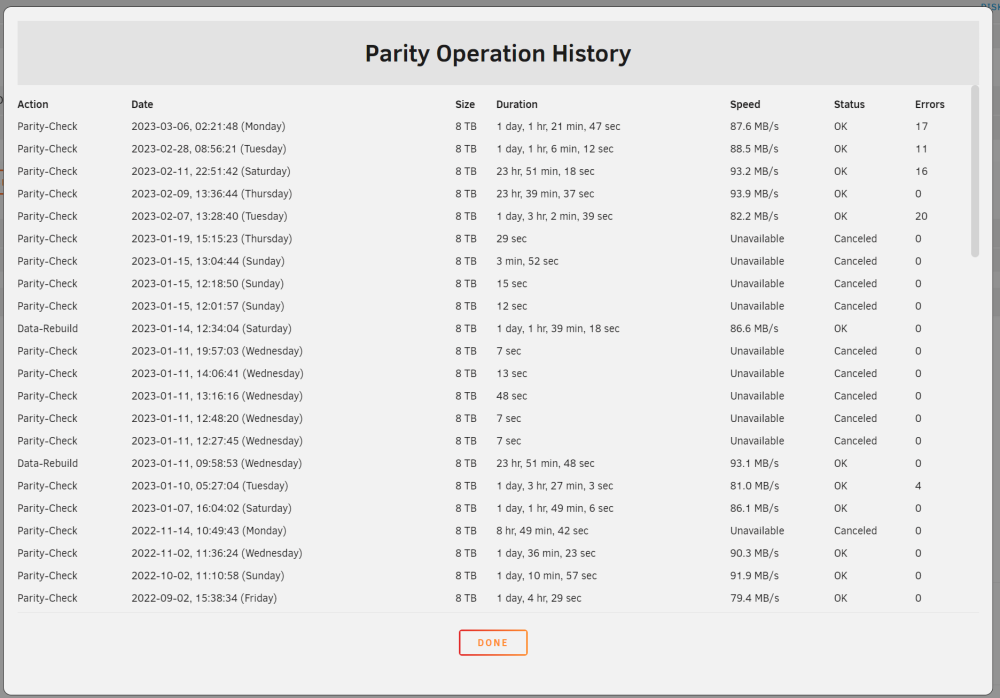1000x698 pixels.
Task: Click errors count 4 for 2023-01-10 check
Action: [x=918, y=486]
